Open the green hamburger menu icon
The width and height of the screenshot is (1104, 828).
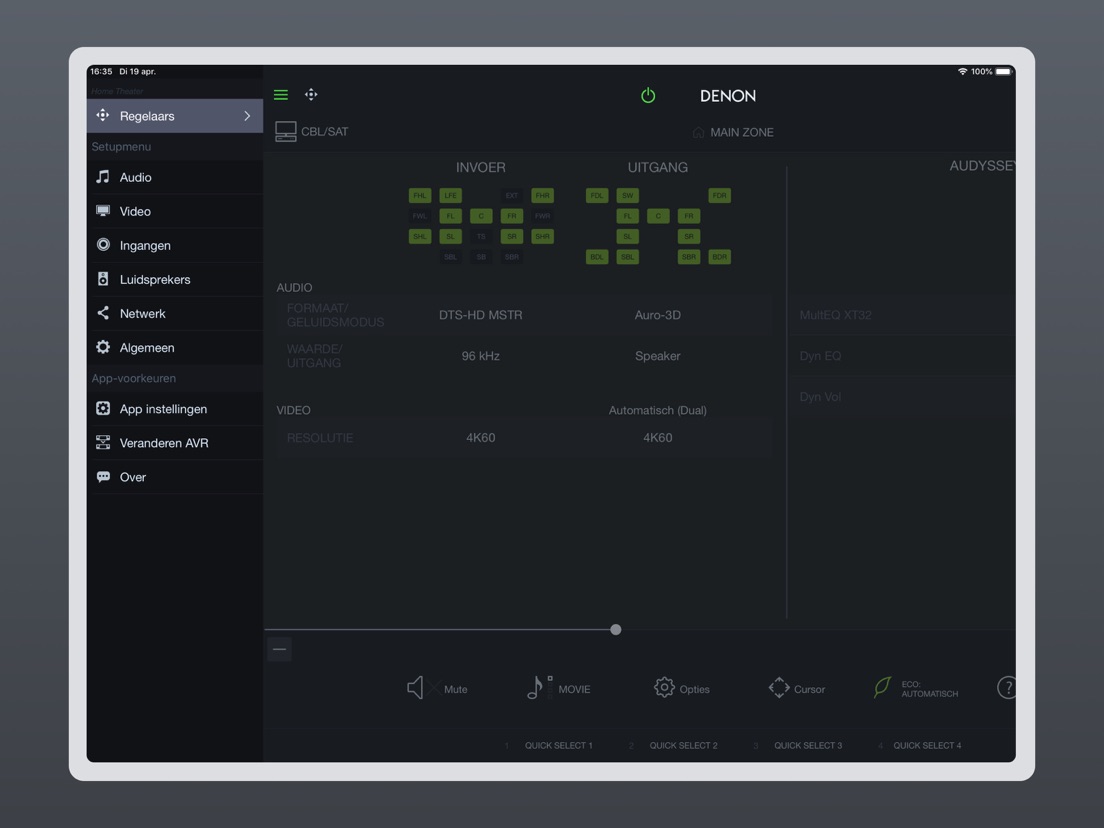point(280,94)
